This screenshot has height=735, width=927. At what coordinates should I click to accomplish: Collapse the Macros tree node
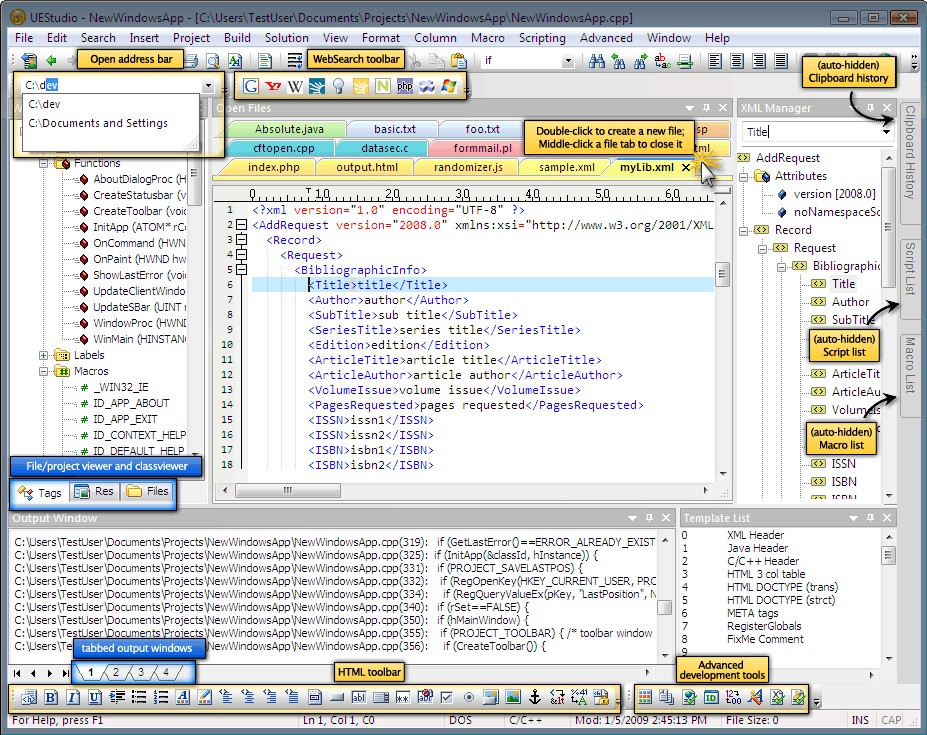(x=43, y=371)
